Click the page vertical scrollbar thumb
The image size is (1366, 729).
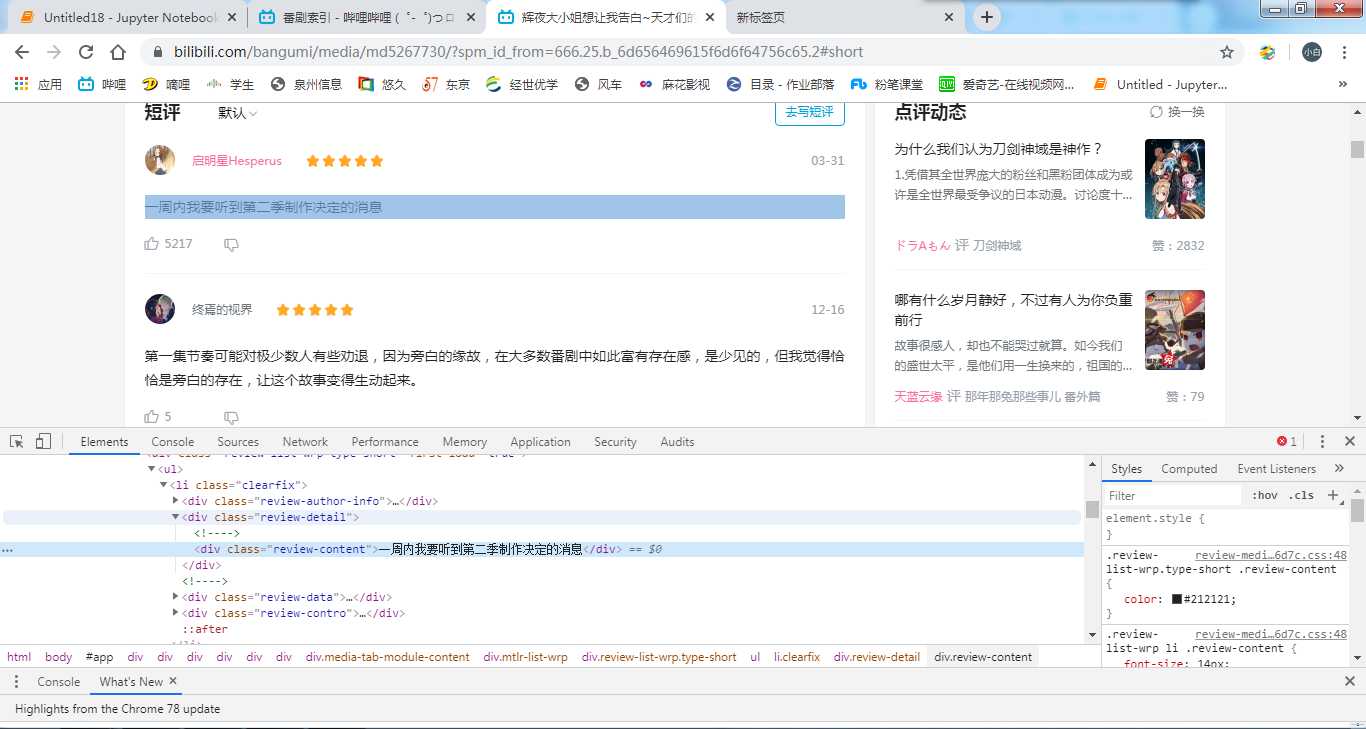tap(1357, 149)
